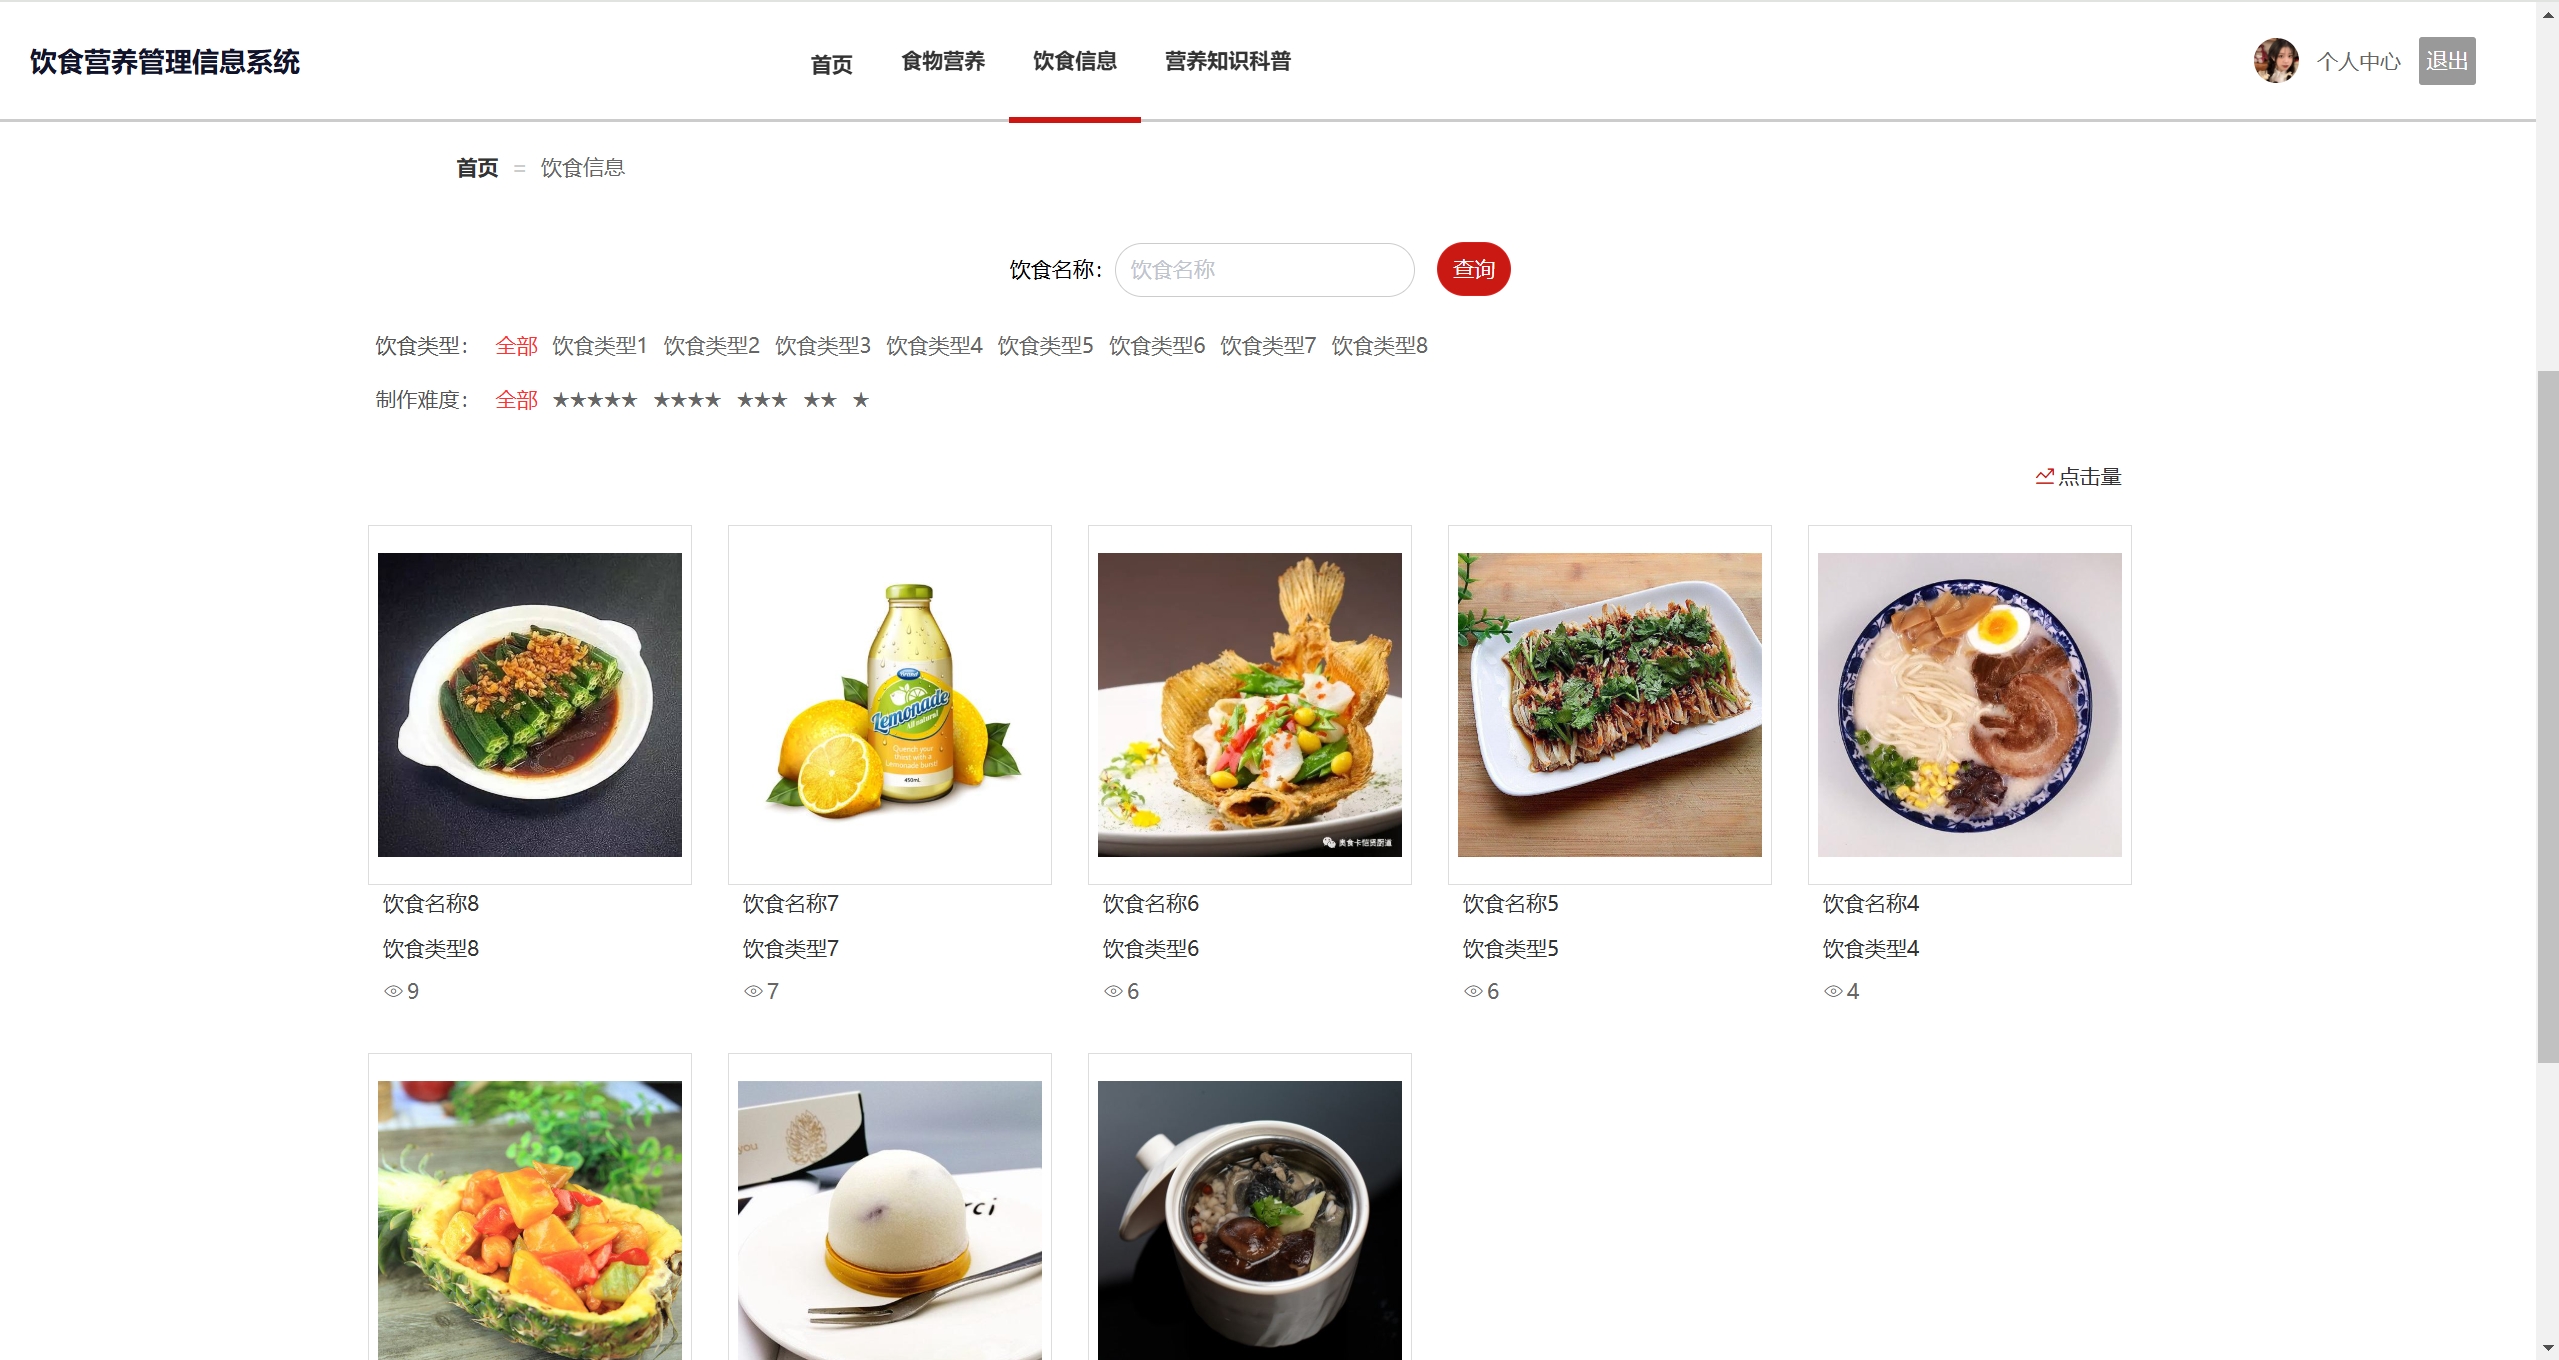Filter by five-star difficulty
The width and height of the screenshot is (2559, 1360).
(x=595, y=400)
